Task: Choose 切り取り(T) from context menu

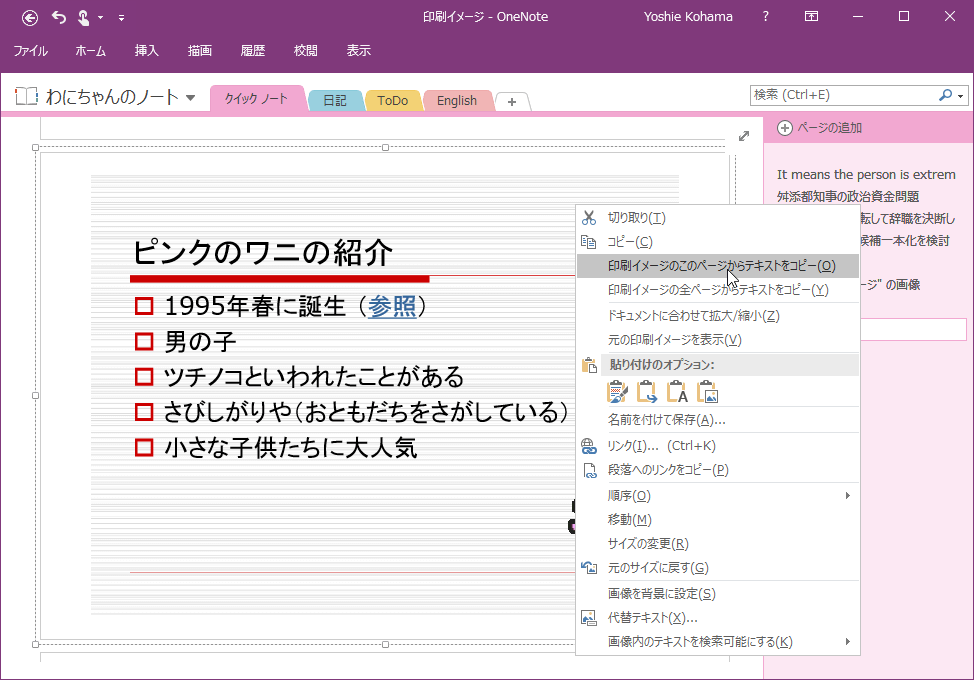Action: [717, 217]
